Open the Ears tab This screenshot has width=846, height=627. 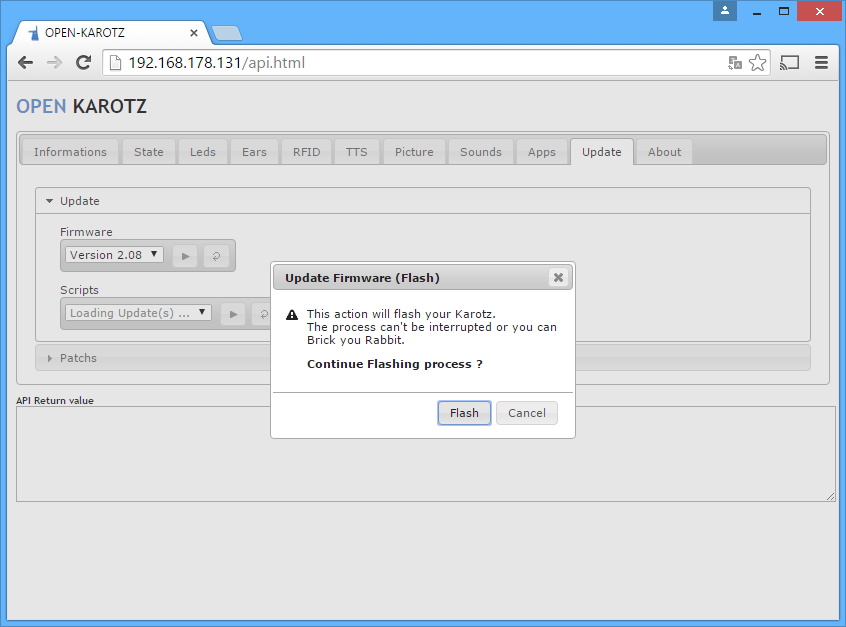click(x=254, y=152)
